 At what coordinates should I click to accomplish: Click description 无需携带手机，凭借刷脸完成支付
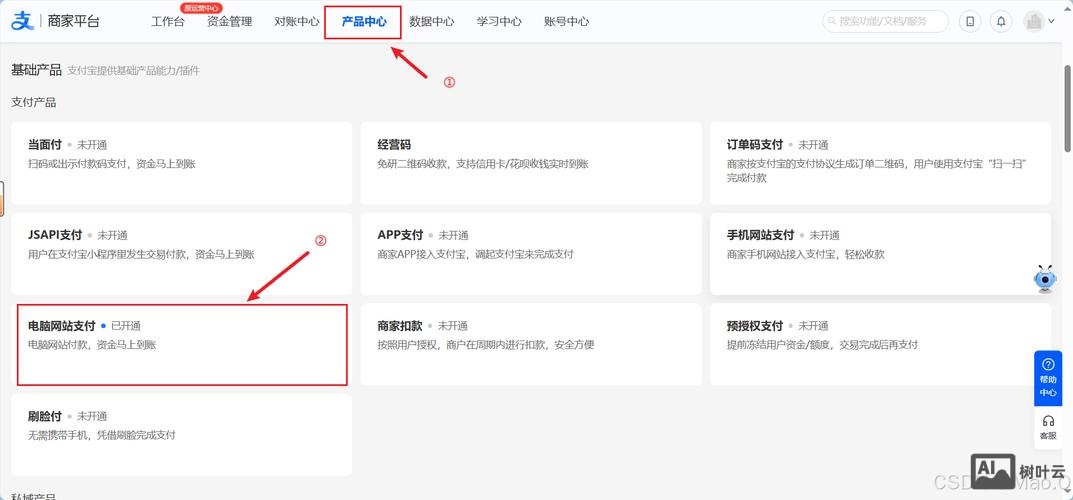tap(102, 435)
